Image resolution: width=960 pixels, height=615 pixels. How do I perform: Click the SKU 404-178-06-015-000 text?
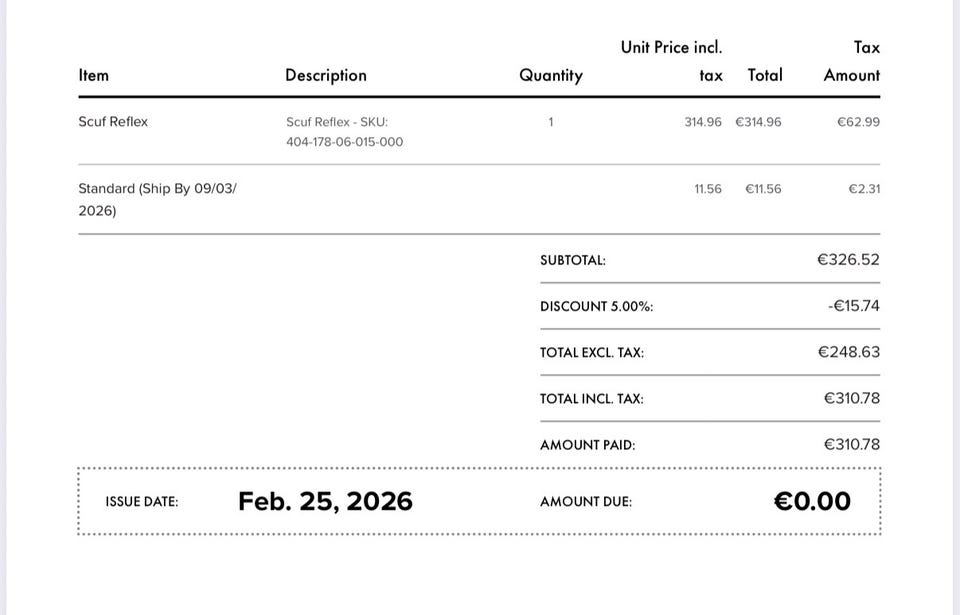(x=344, y=142)
